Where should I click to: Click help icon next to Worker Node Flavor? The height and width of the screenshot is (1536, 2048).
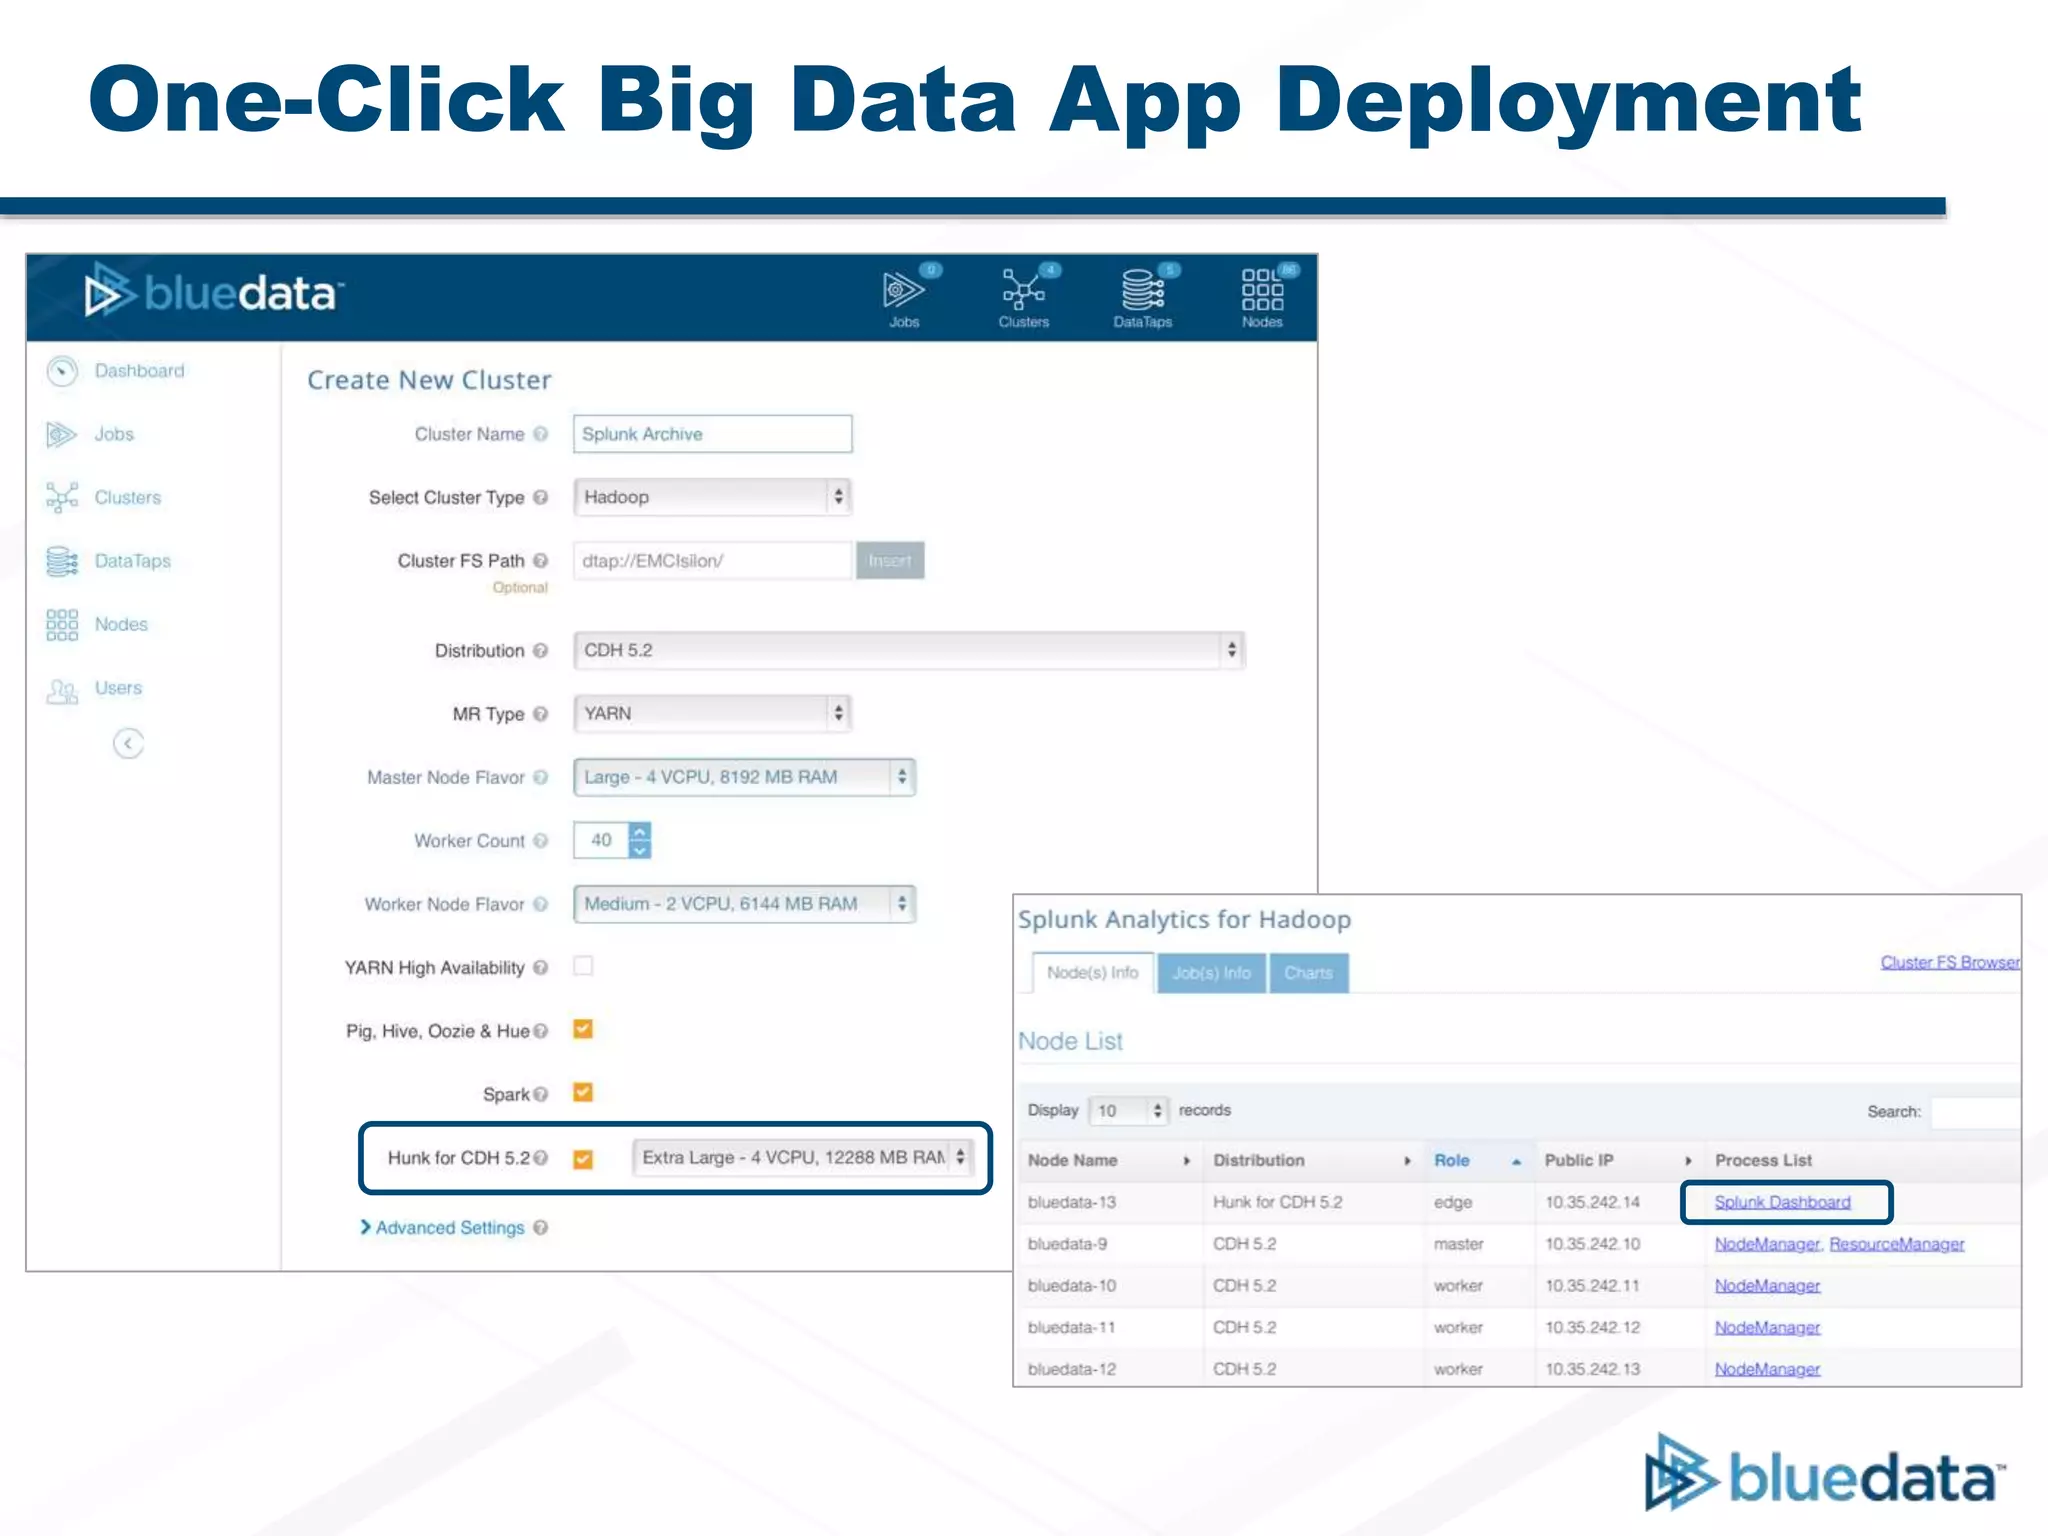tap(541, 904)
